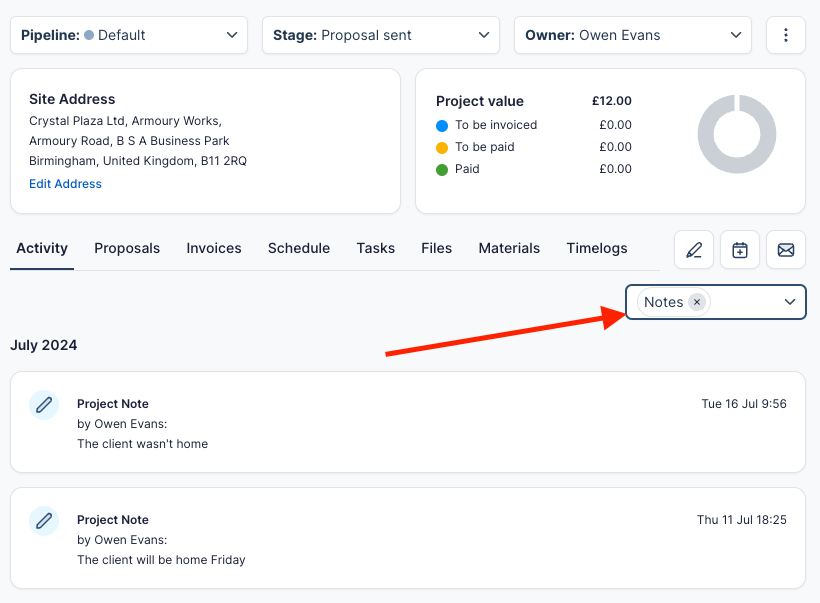Open the Schedule tab
Image resolution: width=820 pixels, height=603 pixels.
coord(299,248)
